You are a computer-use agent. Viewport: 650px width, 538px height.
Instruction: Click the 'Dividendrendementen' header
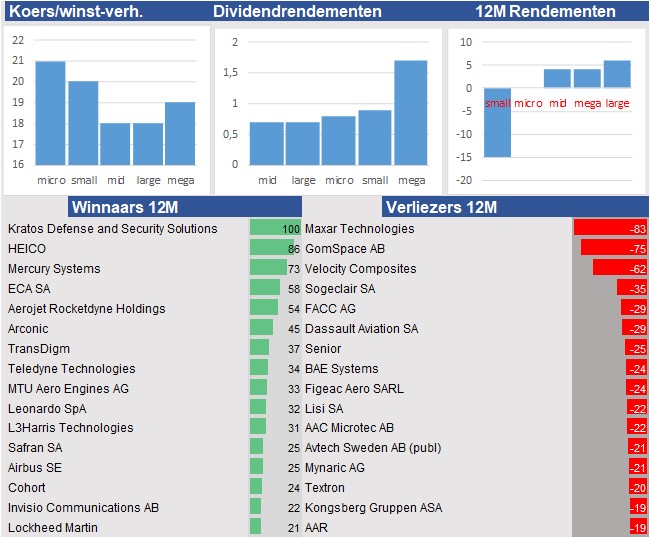click(297, 11)
